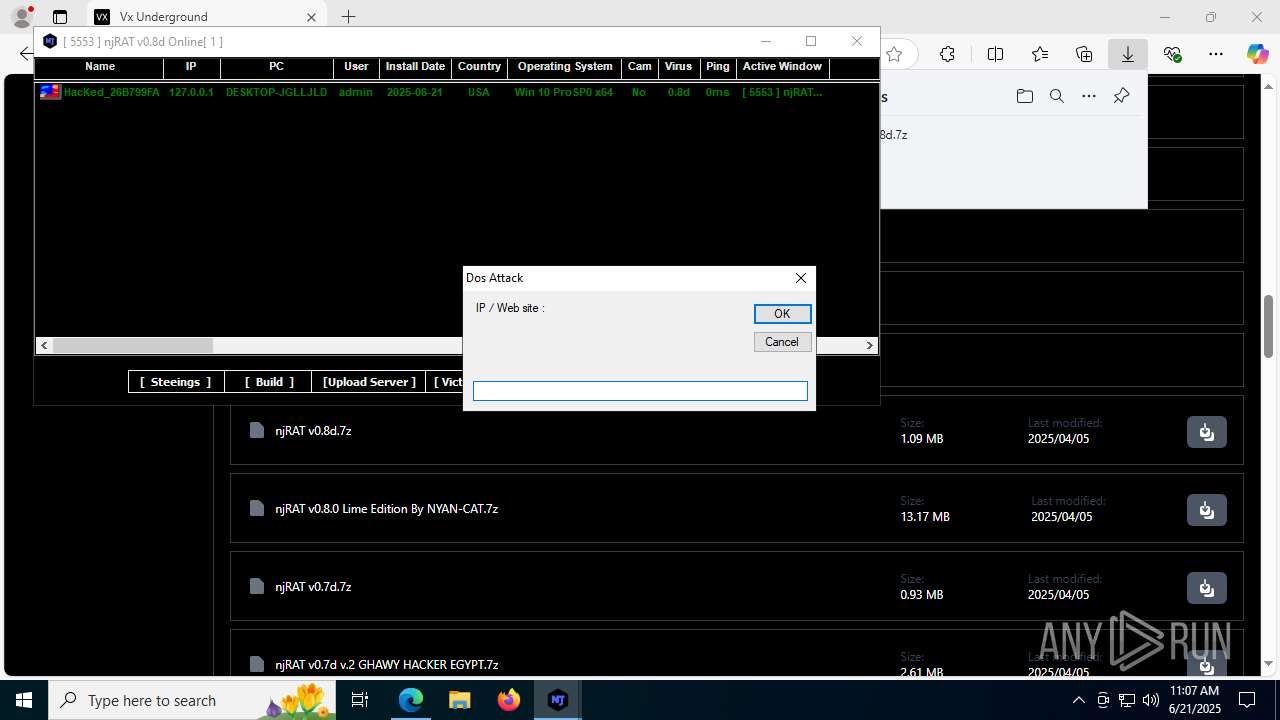Open tab actions menu icon in Edge
Image resolution: width=1280 pixels, height=720 pixels.
[x=60, y=17]
